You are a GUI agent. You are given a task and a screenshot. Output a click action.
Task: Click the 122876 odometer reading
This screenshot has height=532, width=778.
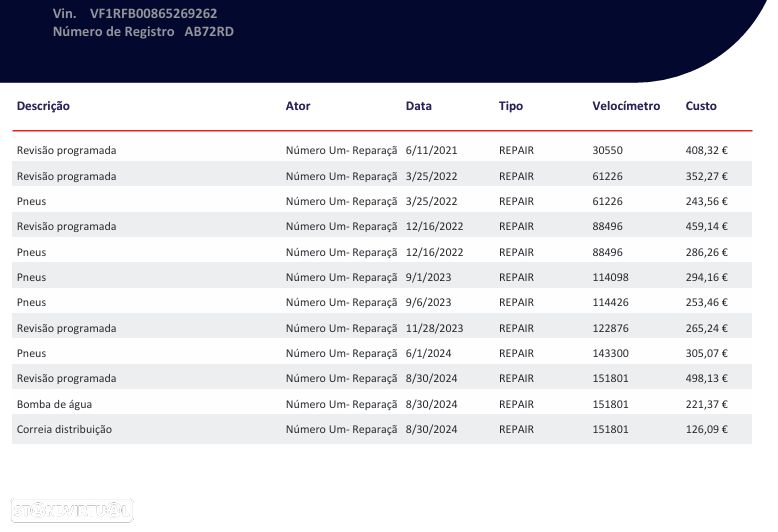click(x=610, y=328)
